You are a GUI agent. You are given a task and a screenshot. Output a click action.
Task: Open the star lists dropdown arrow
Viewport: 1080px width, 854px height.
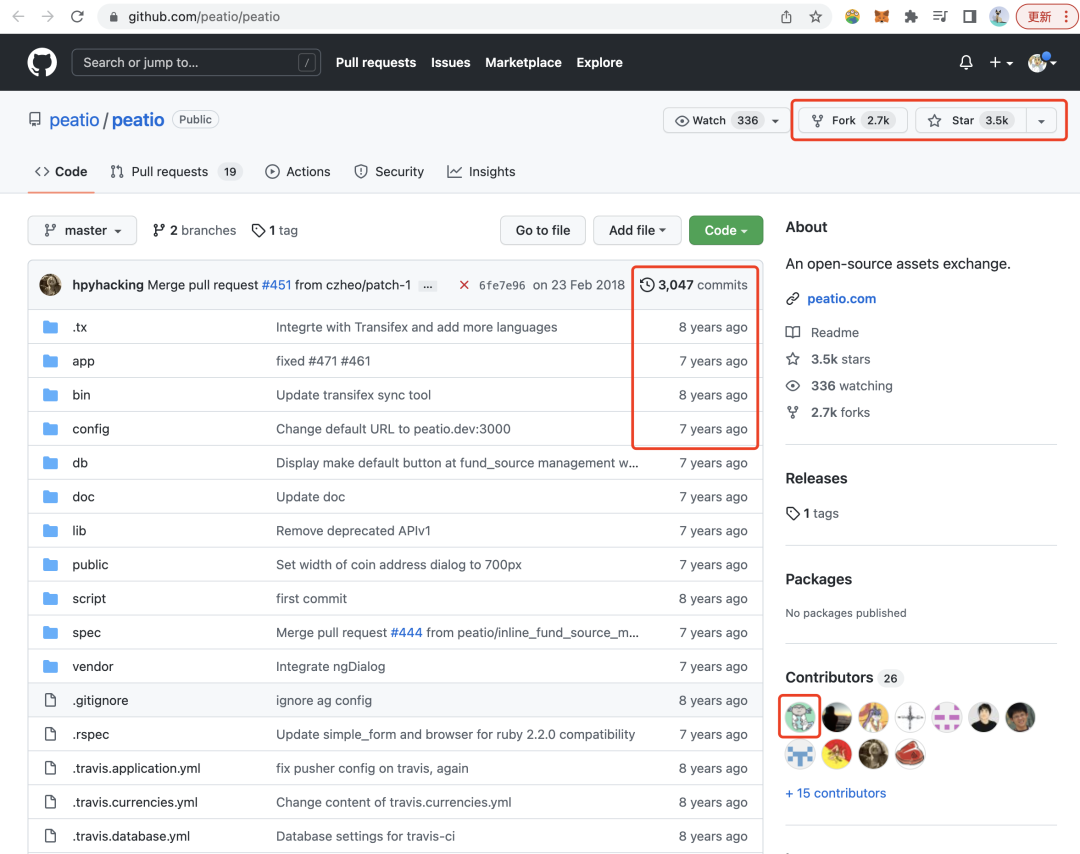point(1041,121)
